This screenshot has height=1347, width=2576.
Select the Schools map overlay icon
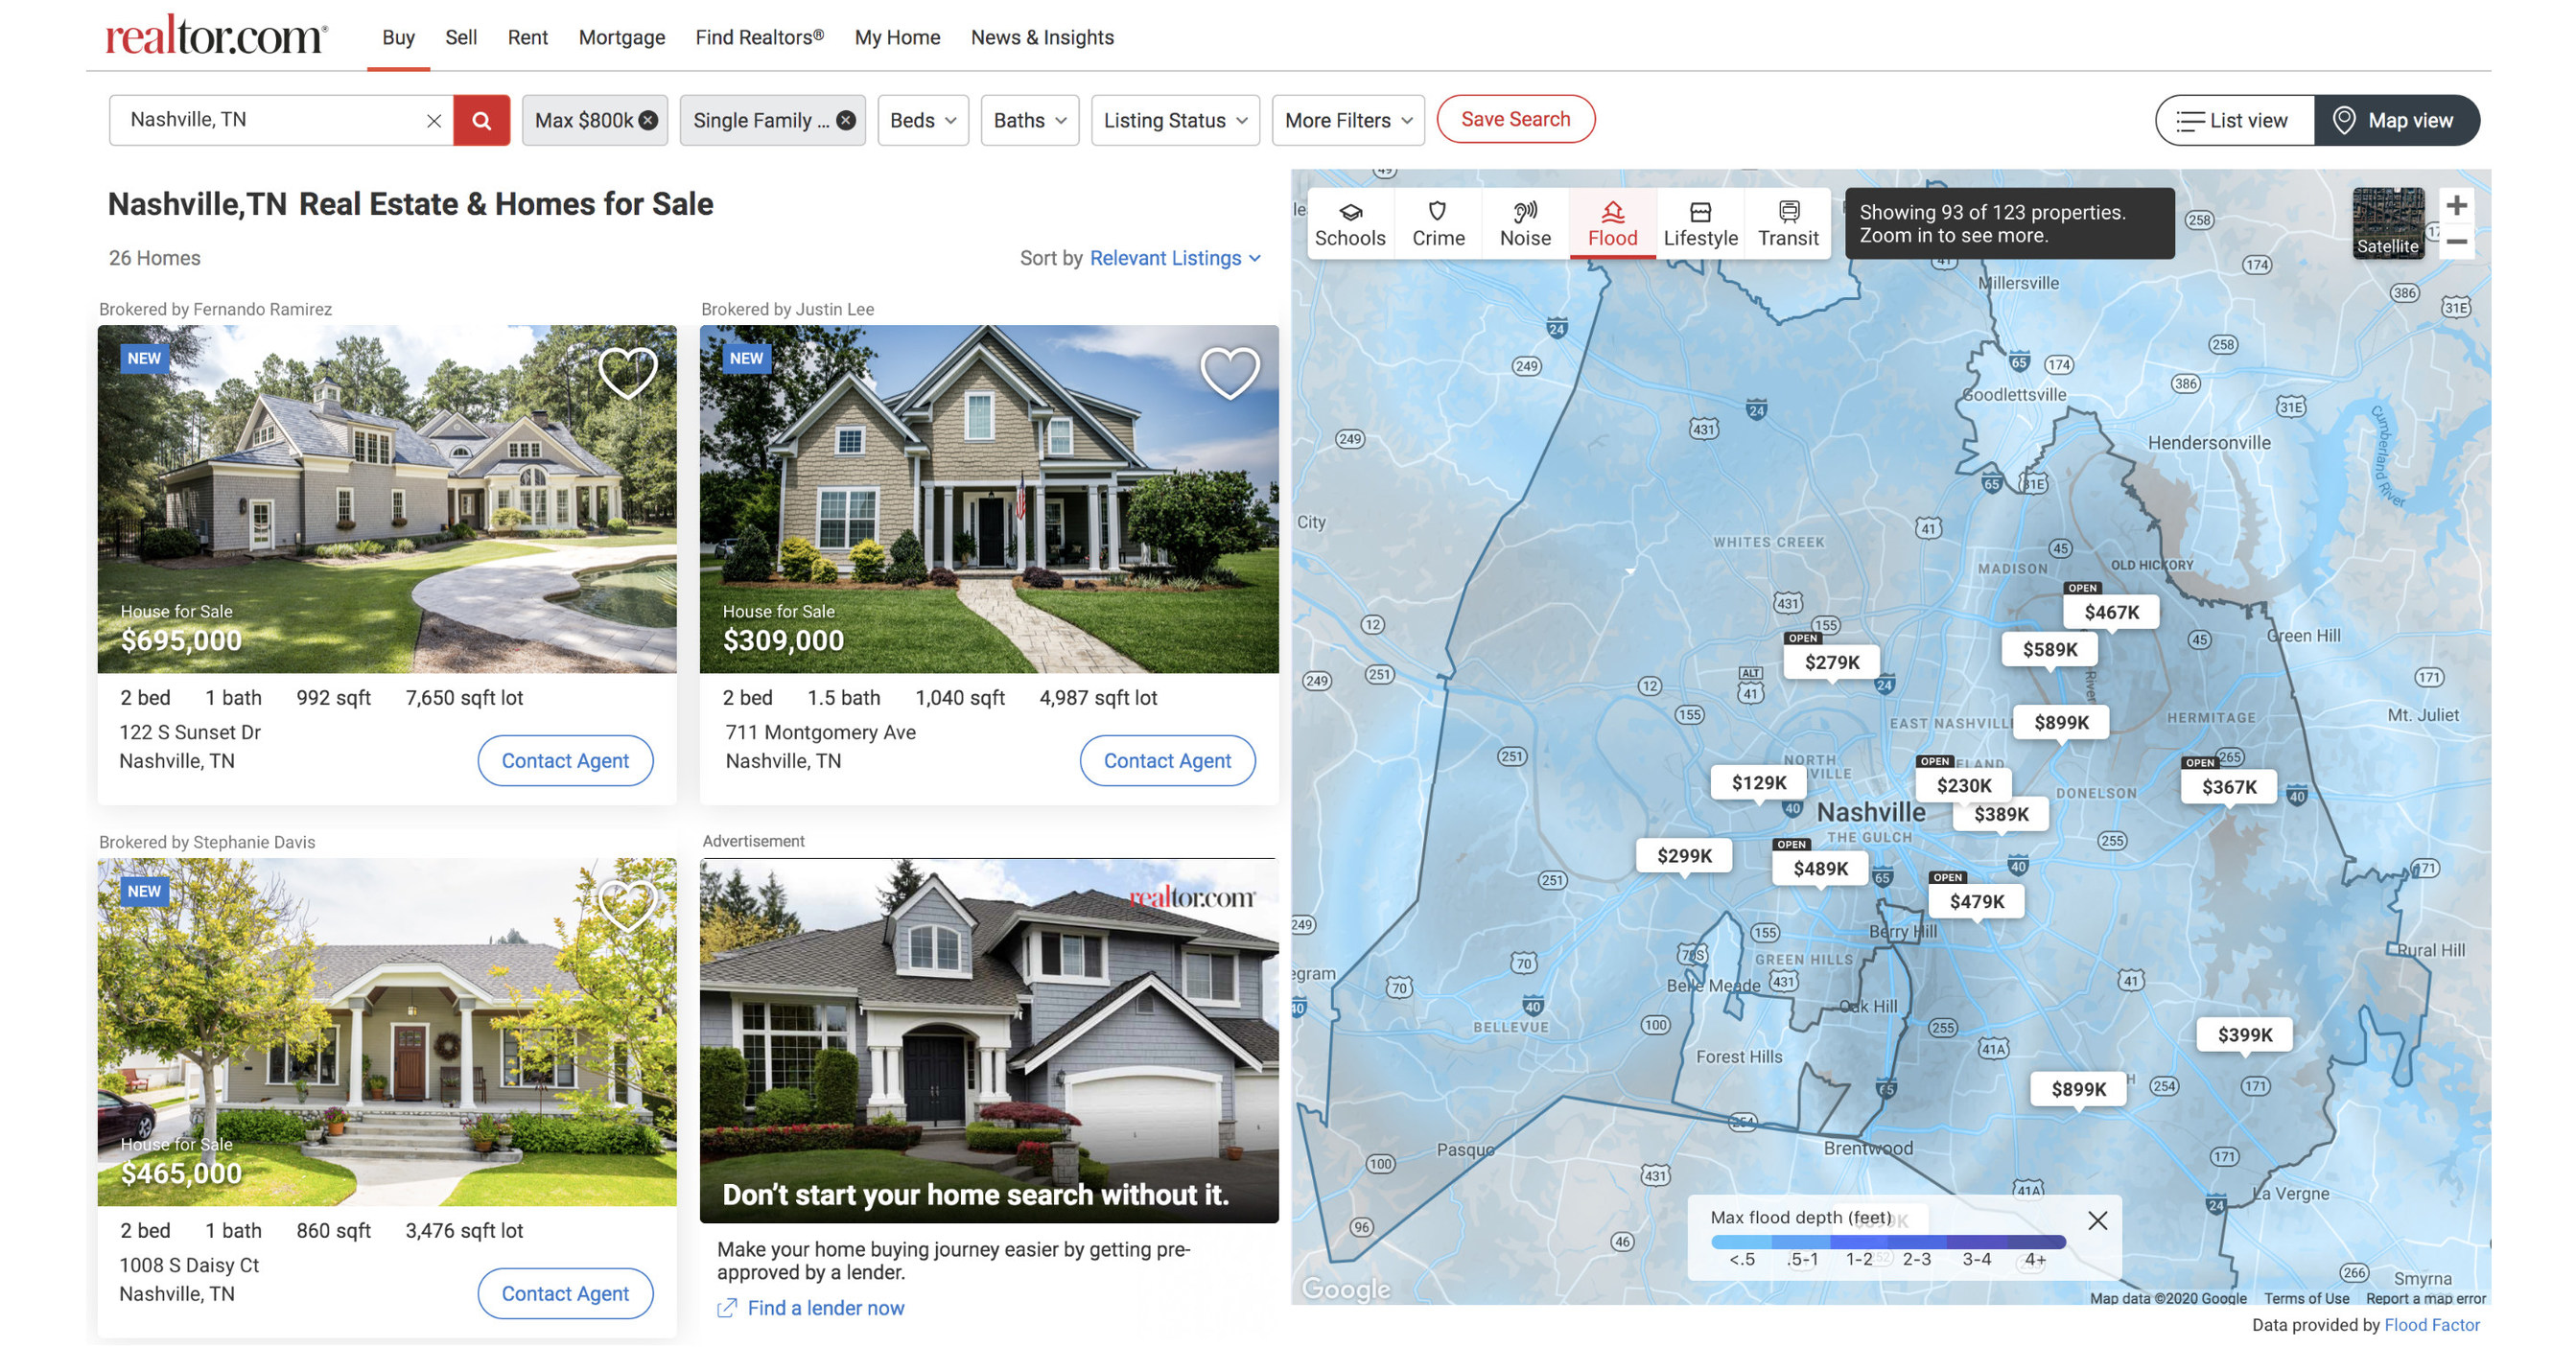click(x=1350, y=222)
